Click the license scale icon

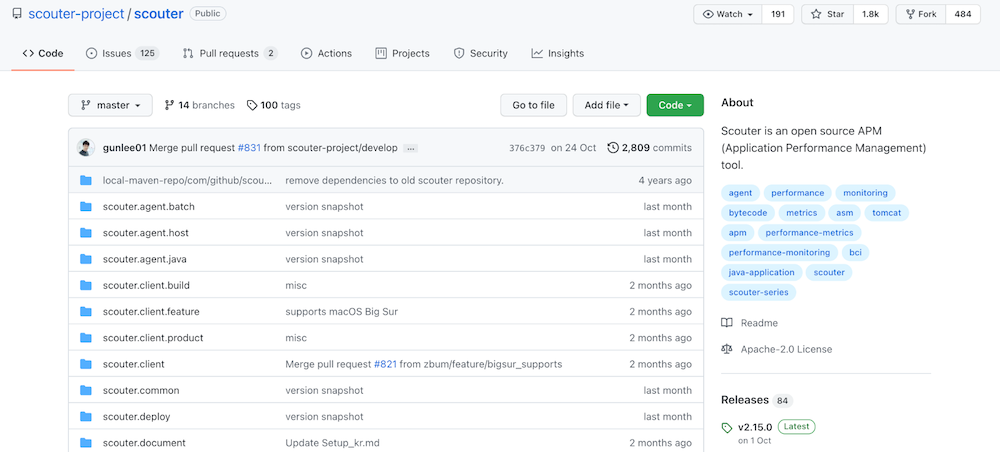727,349
